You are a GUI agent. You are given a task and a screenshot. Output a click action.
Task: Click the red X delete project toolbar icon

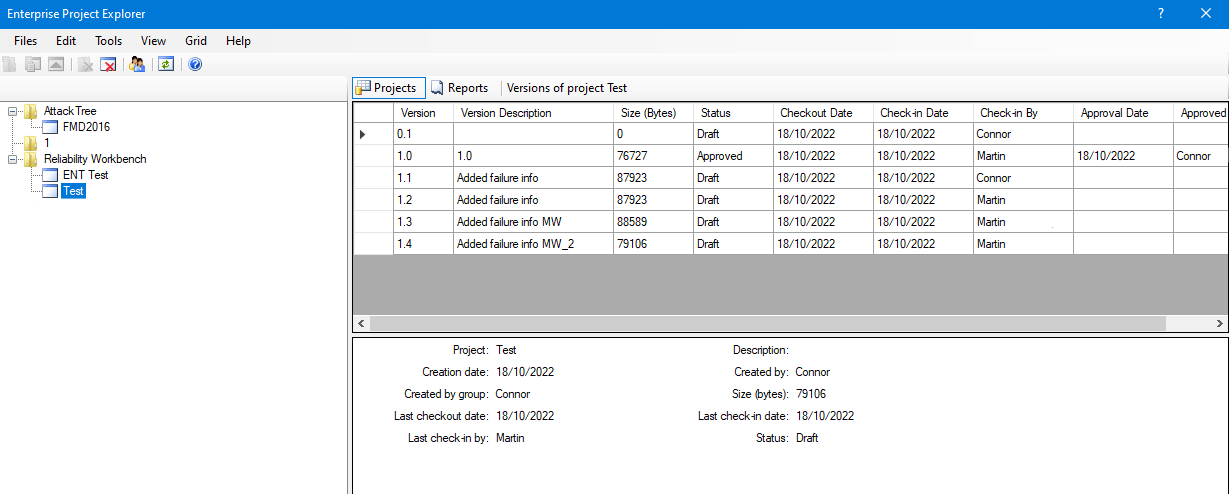point(108,64)
